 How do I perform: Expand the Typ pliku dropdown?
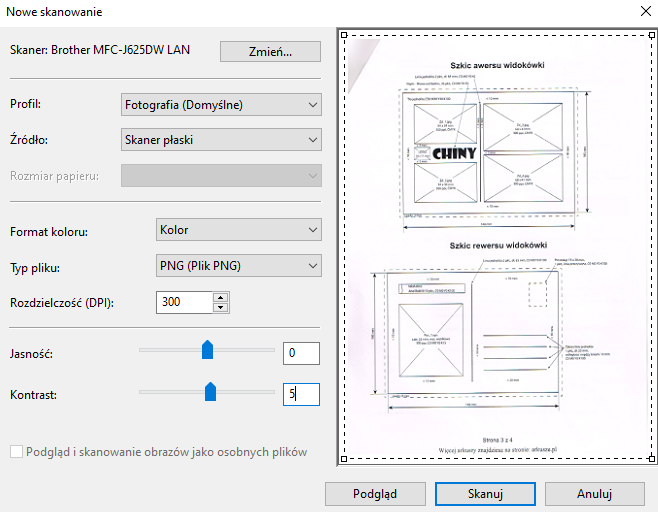tap(238, 266)
